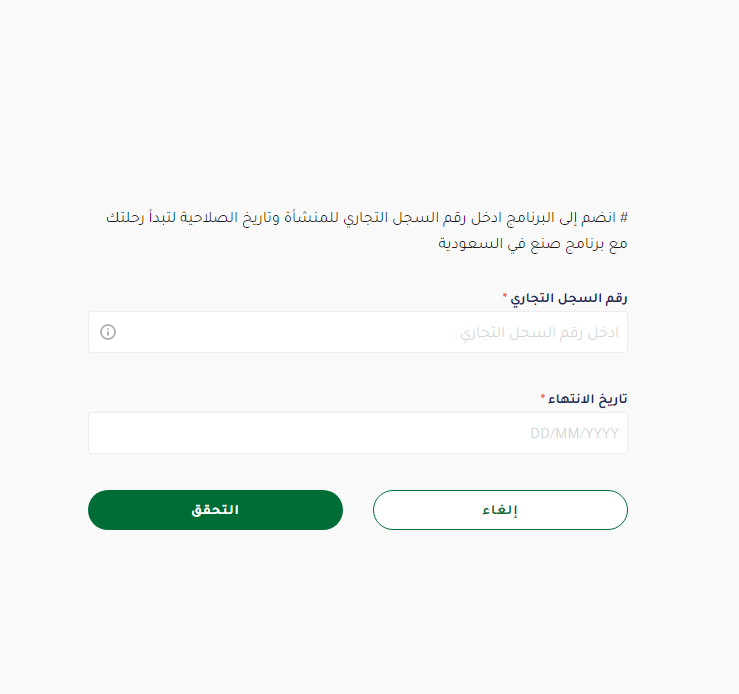The width and height of the screenshot is (739, 694).
Task: Click the DD/MM/YYYY expiry date input
Action: [x=574, y=434]
